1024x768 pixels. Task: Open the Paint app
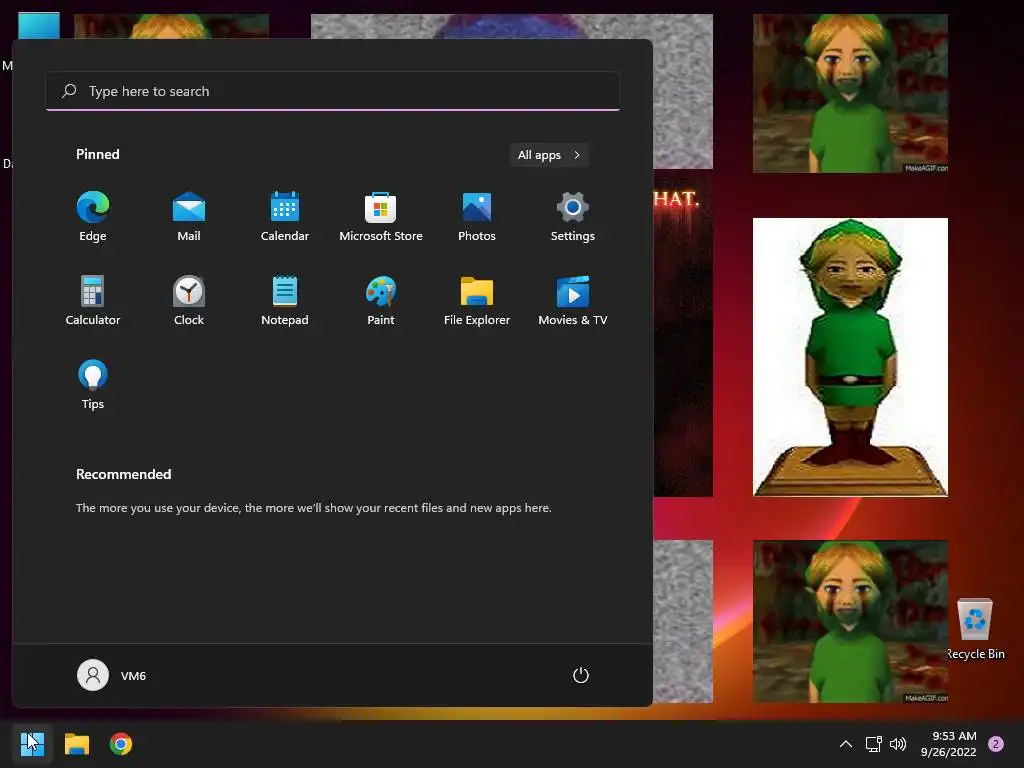[x=381, y=300]
